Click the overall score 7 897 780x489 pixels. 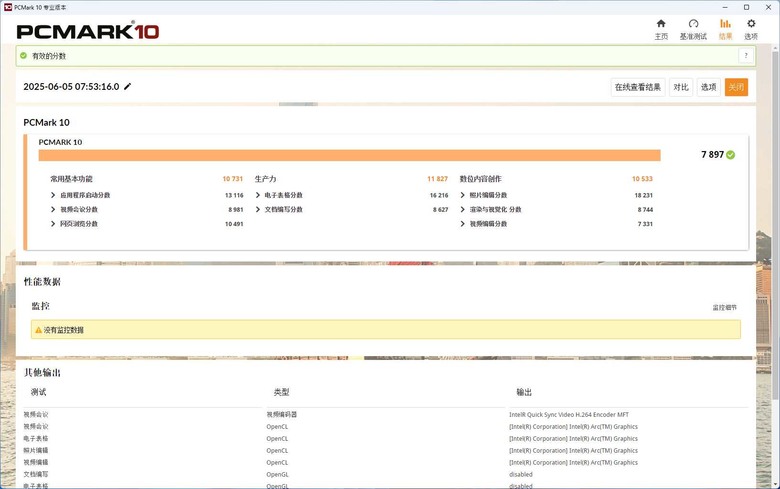712,155
